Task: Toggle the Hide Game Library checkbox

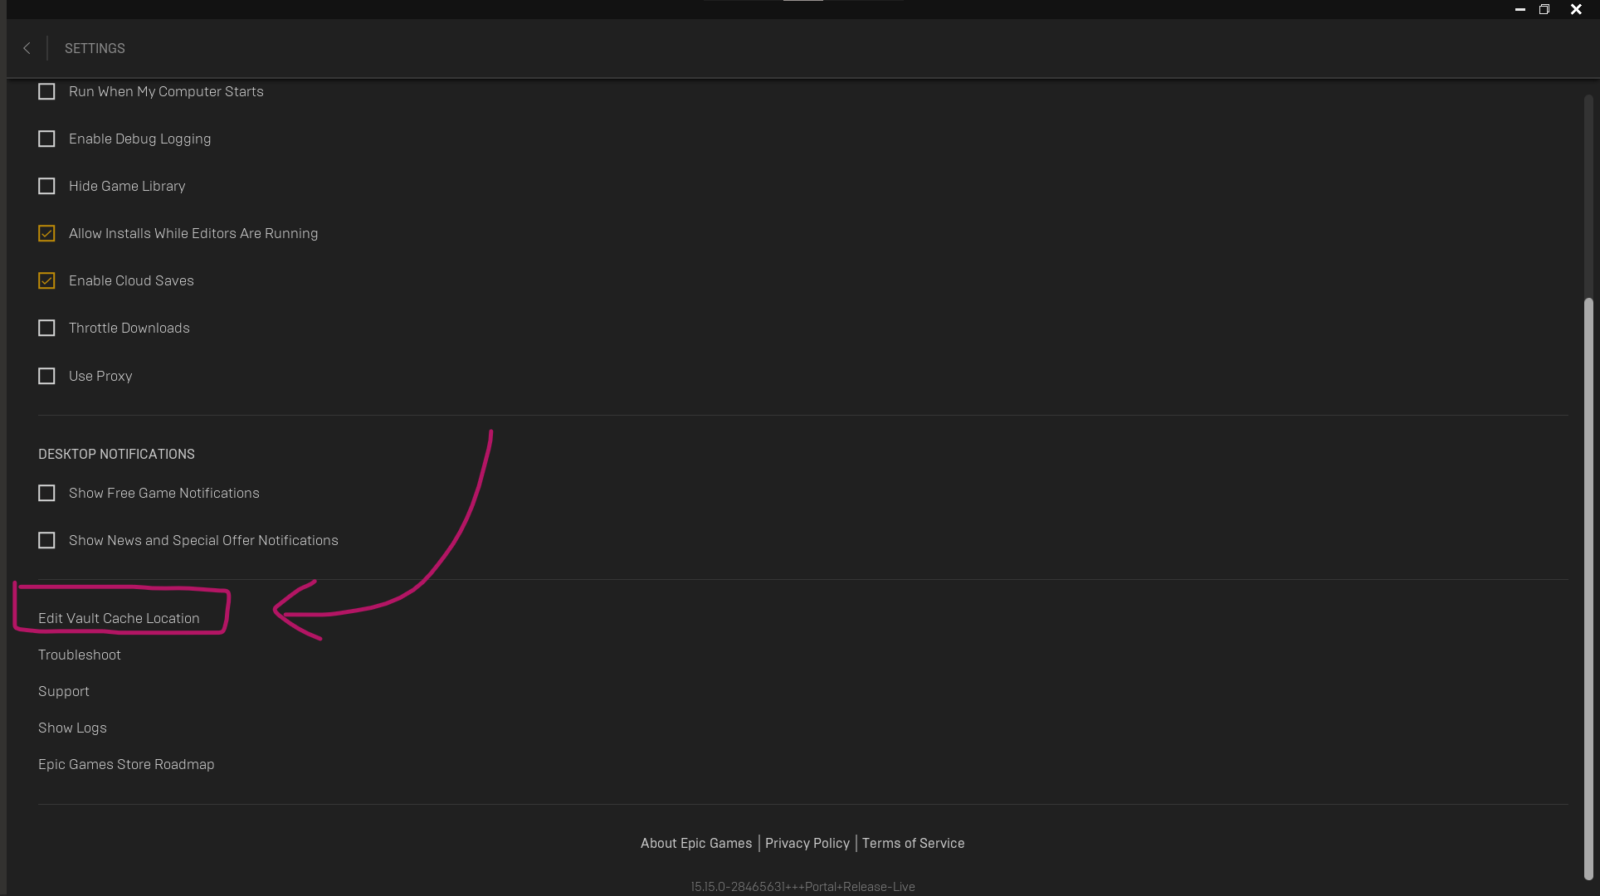Action: tap(47, 186)
